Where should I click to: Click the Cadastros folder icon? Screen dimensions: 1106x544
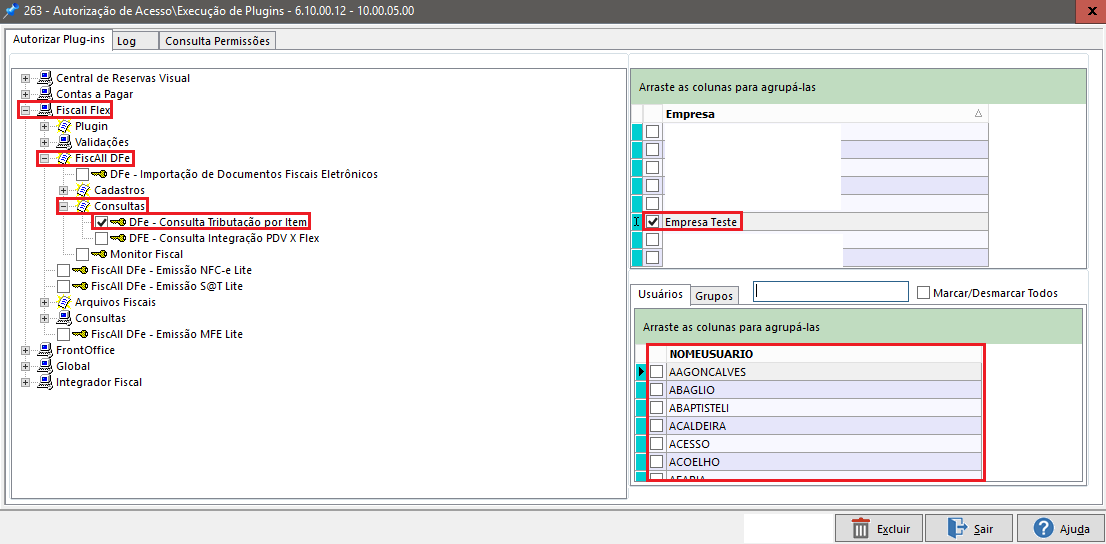coord(83,190)
